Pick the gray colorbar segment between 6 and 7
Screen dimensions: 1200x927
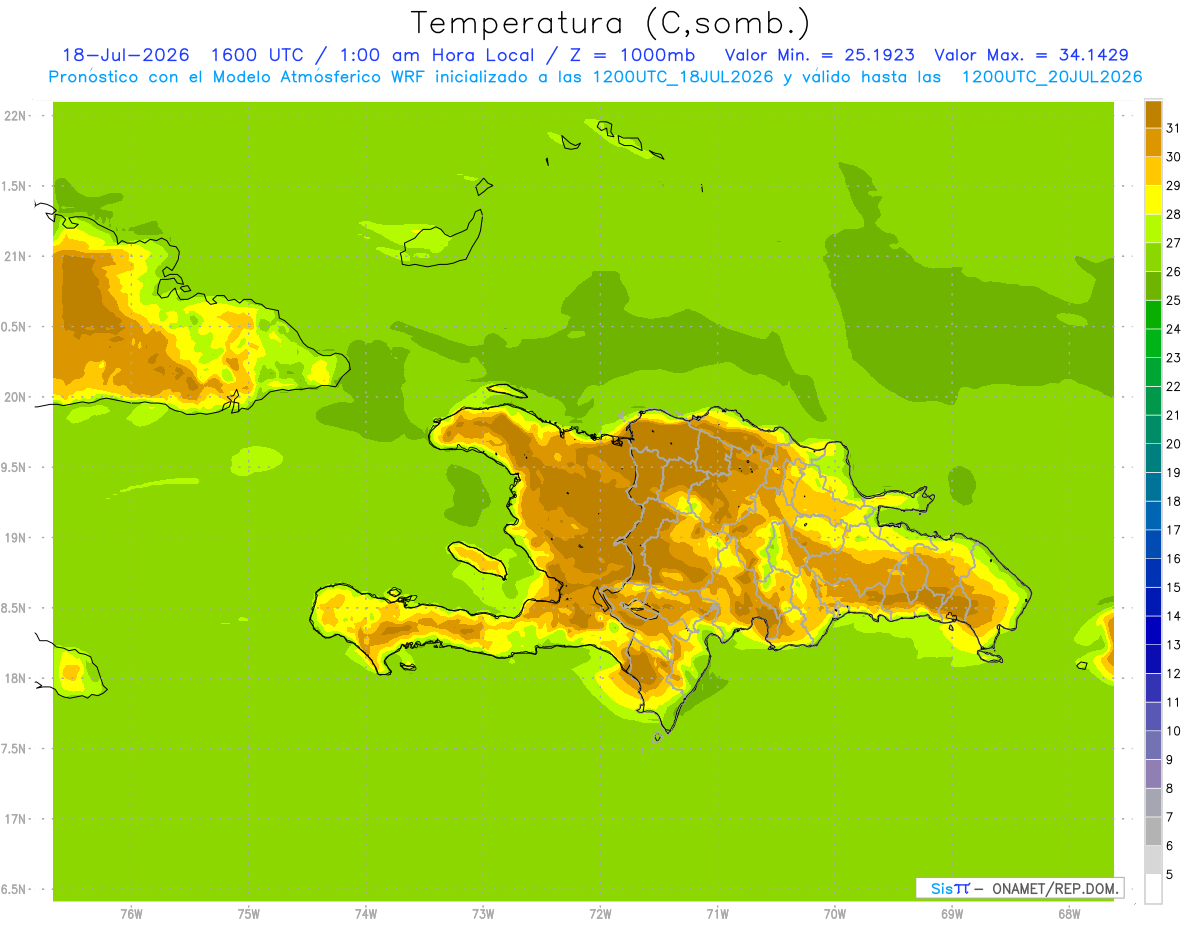pyautogui.click(x=1153, y=832)
